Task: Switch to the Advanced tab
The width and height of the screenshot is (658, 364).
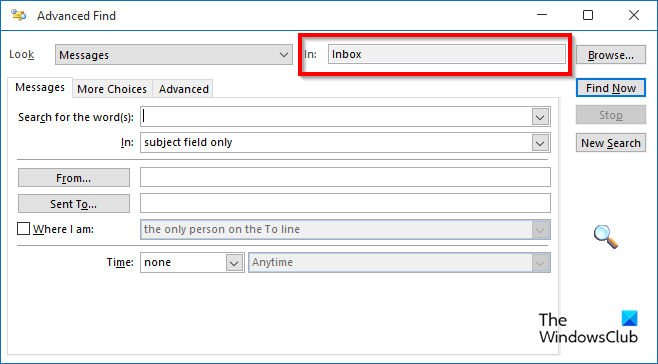Action: pos(183,89)
